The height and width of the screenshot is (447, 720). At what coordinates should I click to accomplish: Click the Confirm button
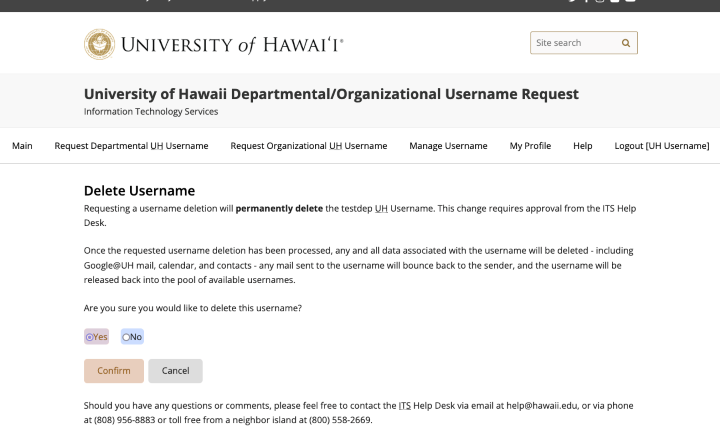[114, 371]
